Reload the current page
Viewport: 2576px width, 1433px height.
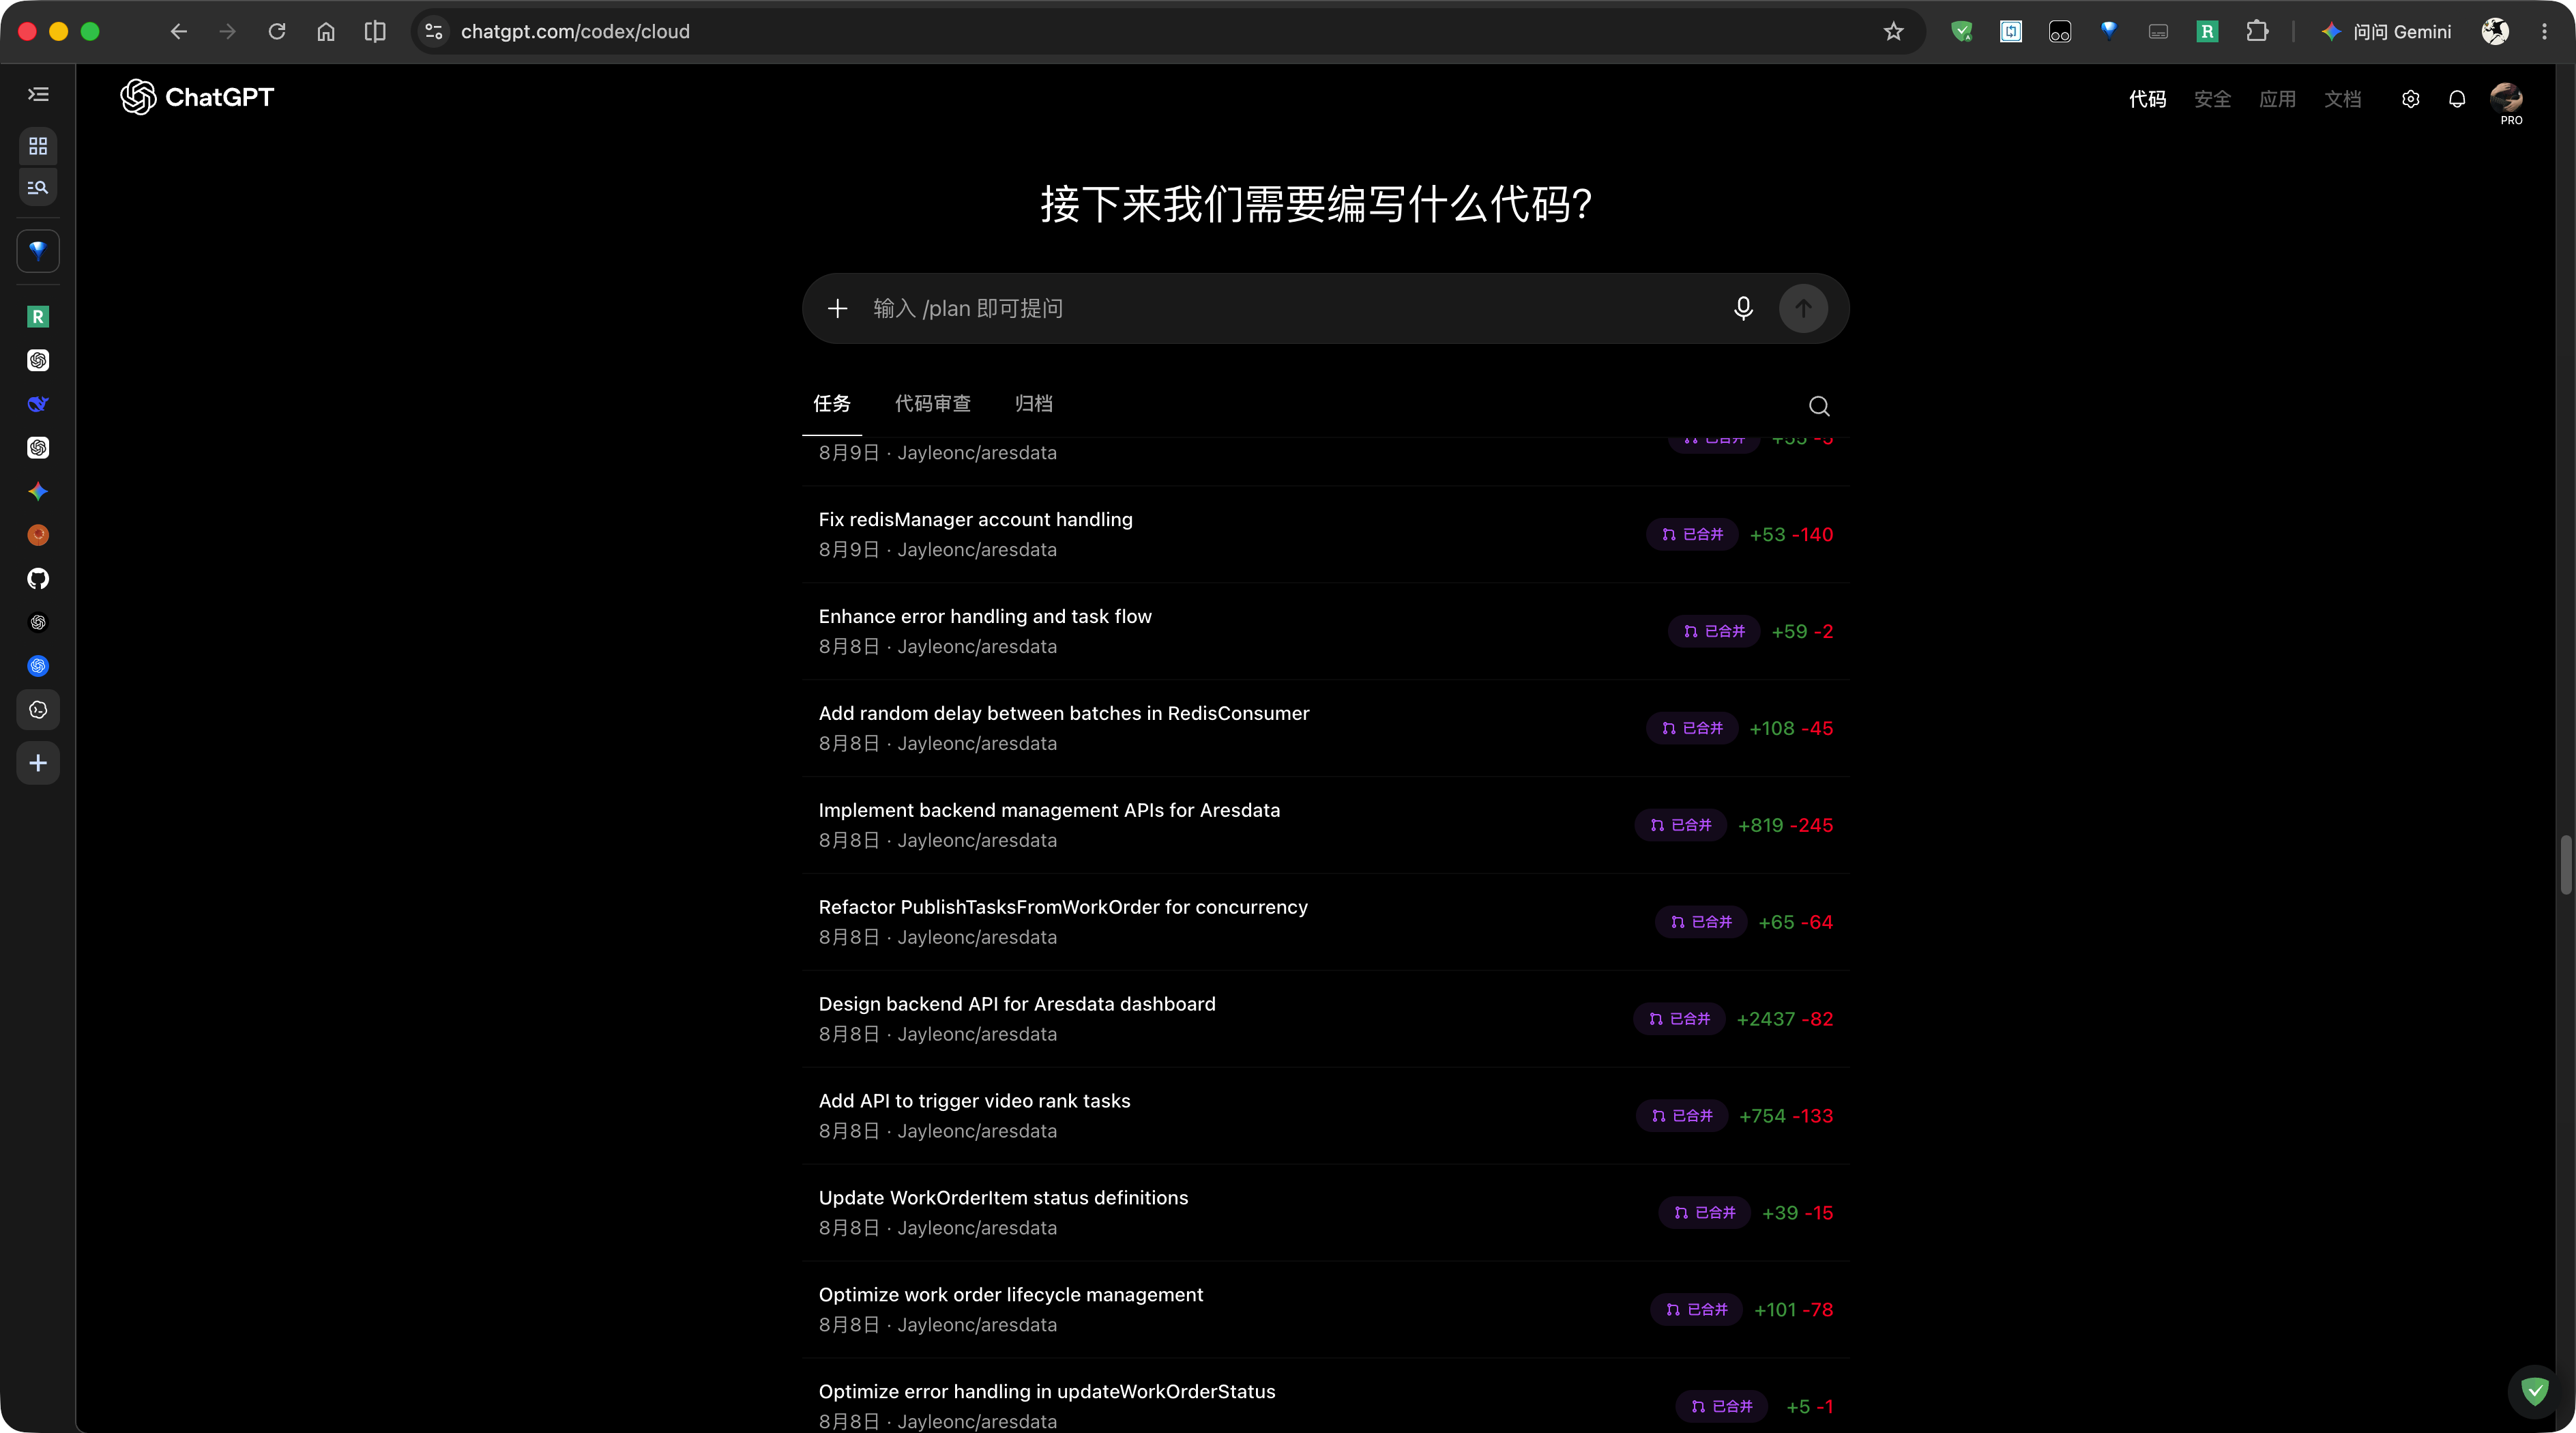coord(277,32)
